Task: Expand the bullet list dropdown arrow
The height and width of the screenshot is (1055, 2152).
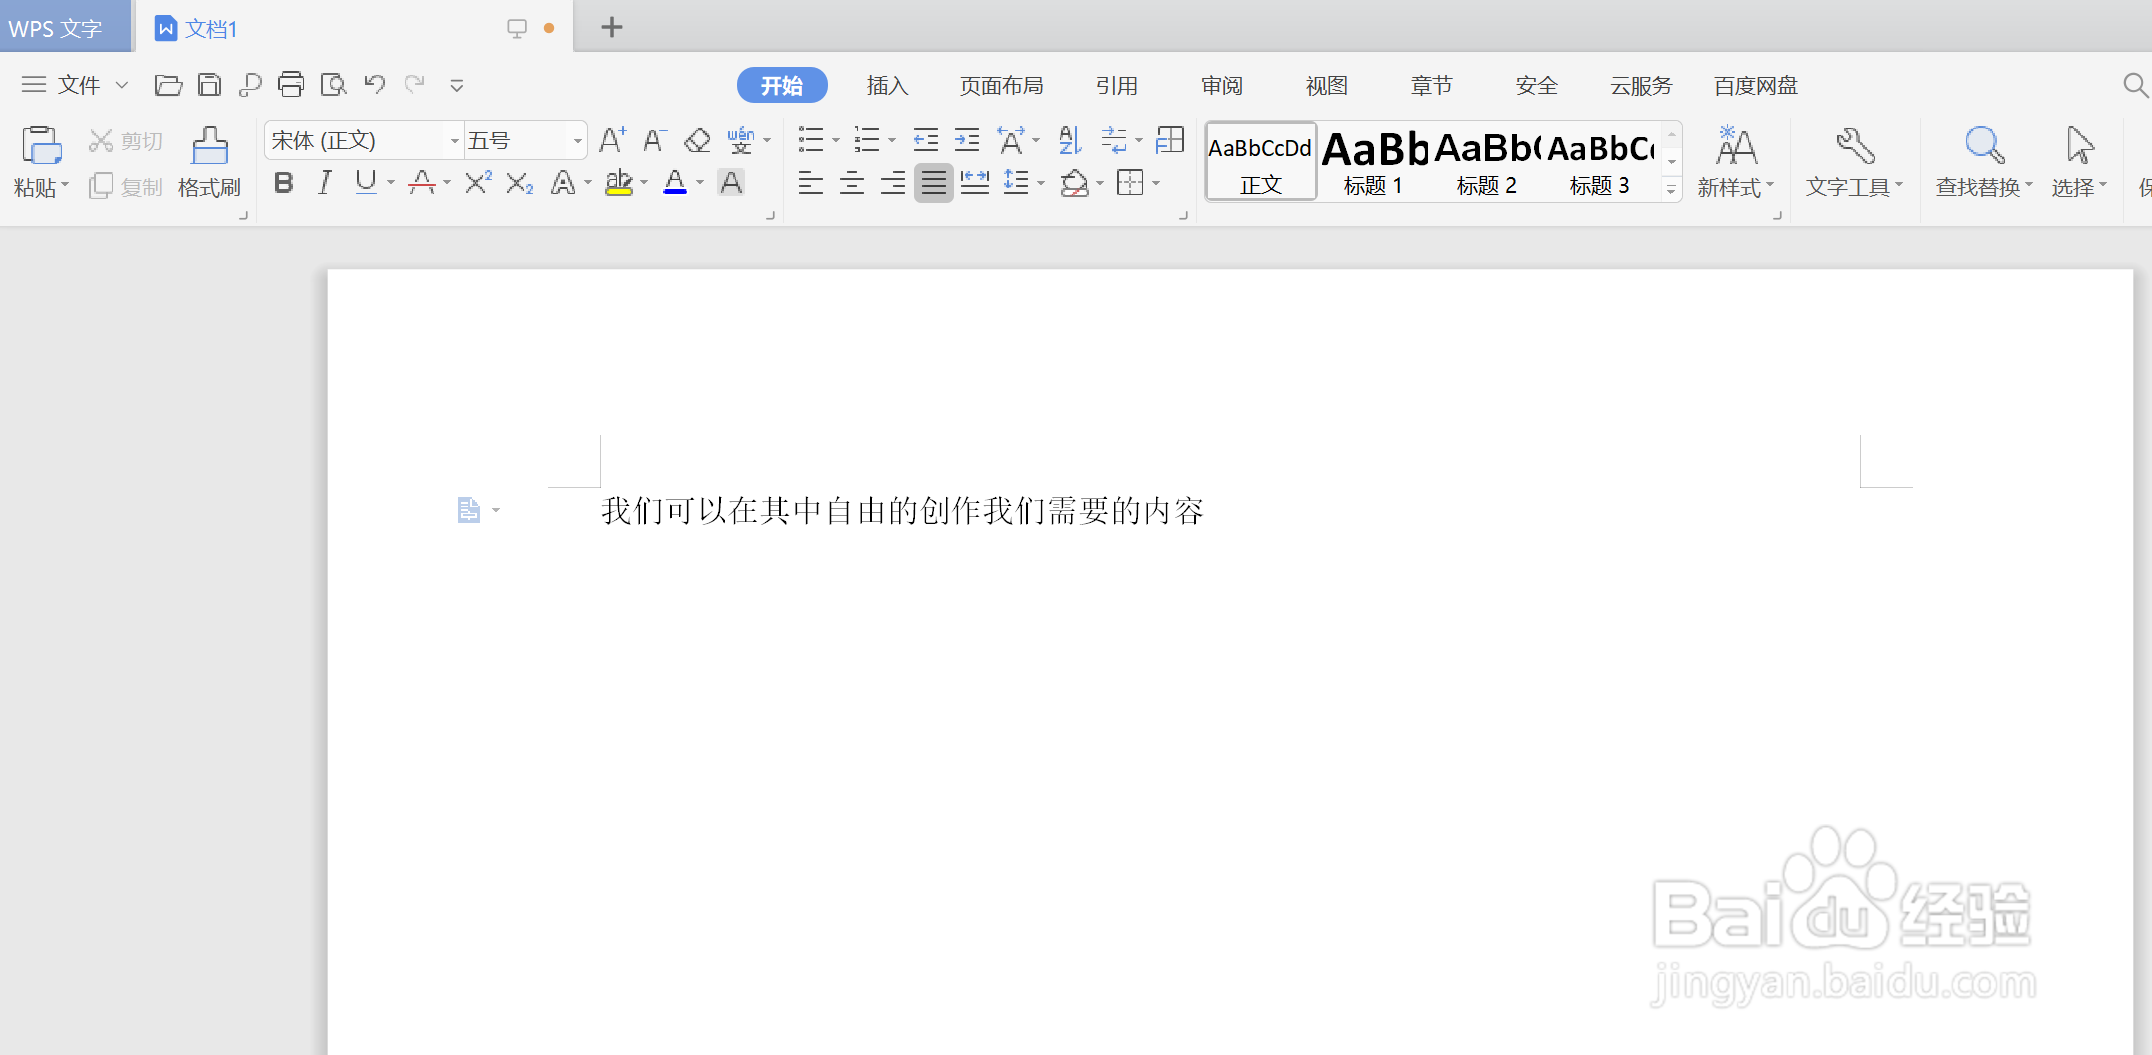Action: pyautogui.click(x=836, y=141)
